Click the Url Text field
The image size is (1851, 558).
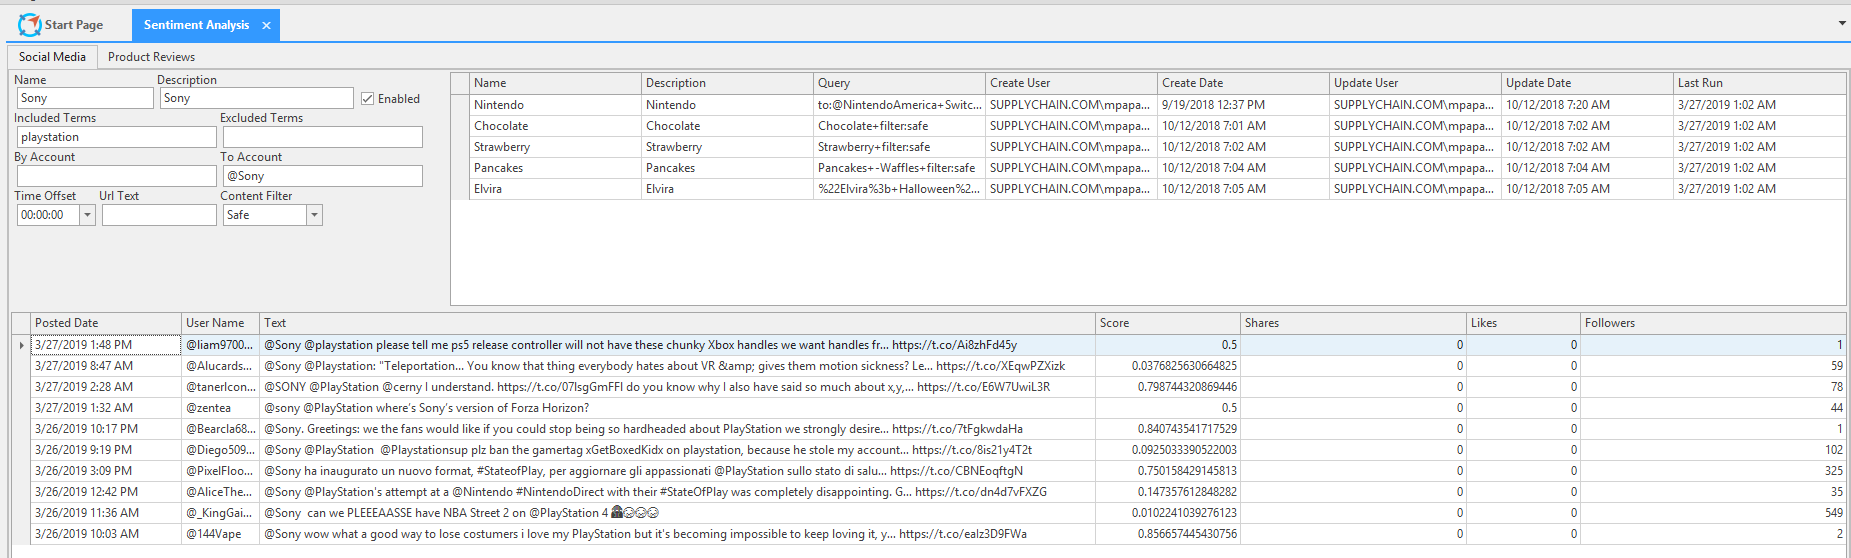tap(159, 215)
